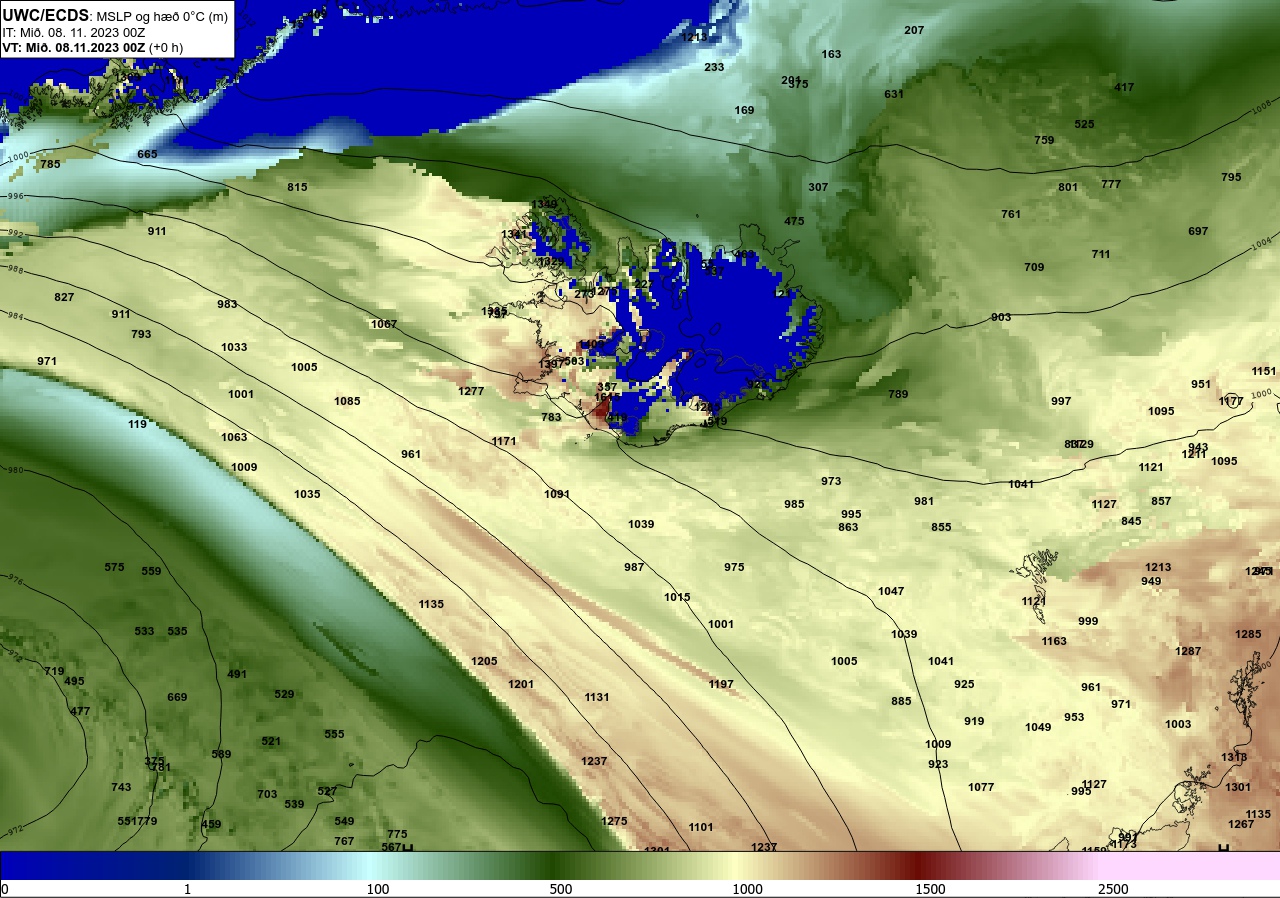The width and height of the screenshot is (1280, 898).
Task: Click the map value 1085
Action: click(347, 401)
